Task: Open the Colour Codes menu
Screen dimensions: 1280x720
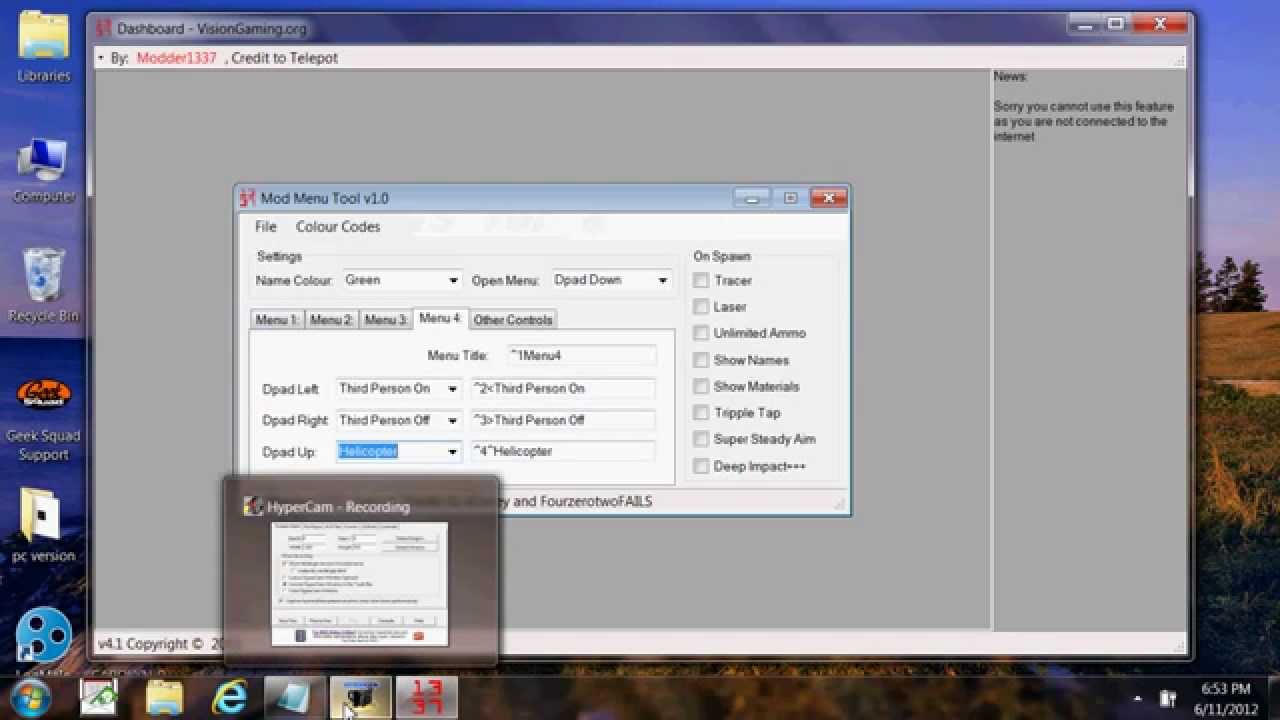Action: 338,227
